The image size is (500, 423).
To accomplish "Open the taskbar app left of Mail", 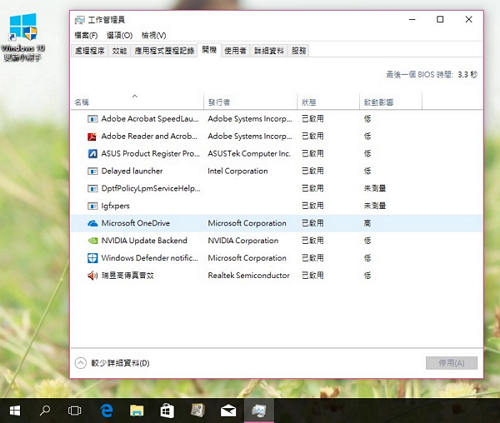I will [x=198, y=411].
